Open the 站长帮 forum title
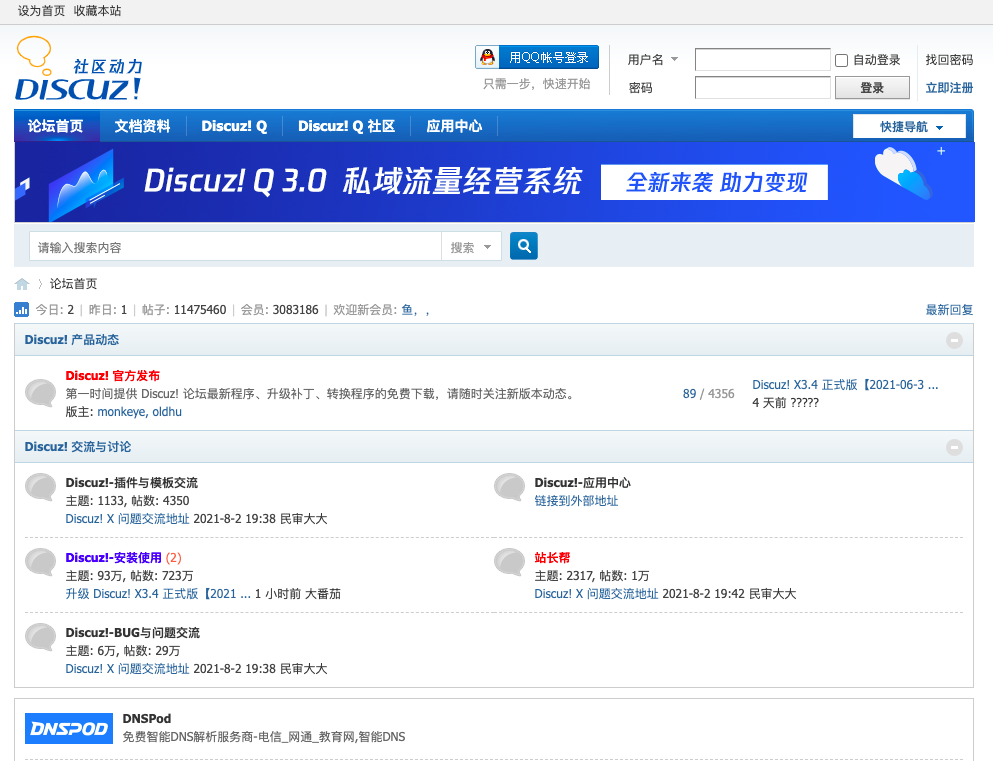 552,557
